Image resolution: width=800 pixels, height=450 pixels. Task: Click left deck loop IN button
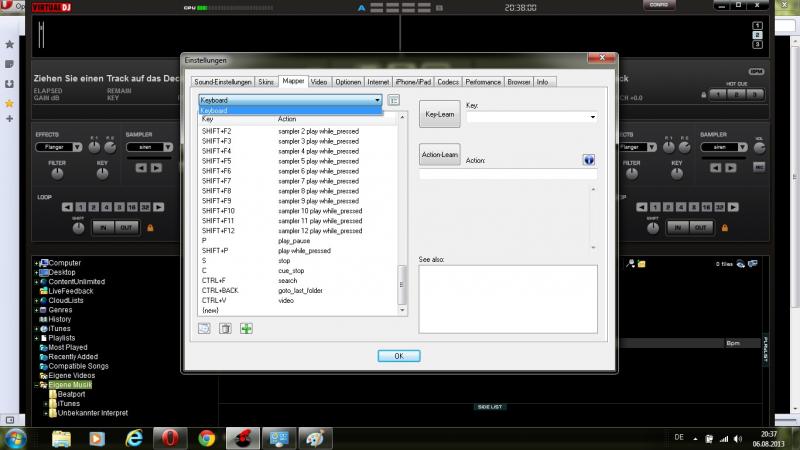coord(104,228)
